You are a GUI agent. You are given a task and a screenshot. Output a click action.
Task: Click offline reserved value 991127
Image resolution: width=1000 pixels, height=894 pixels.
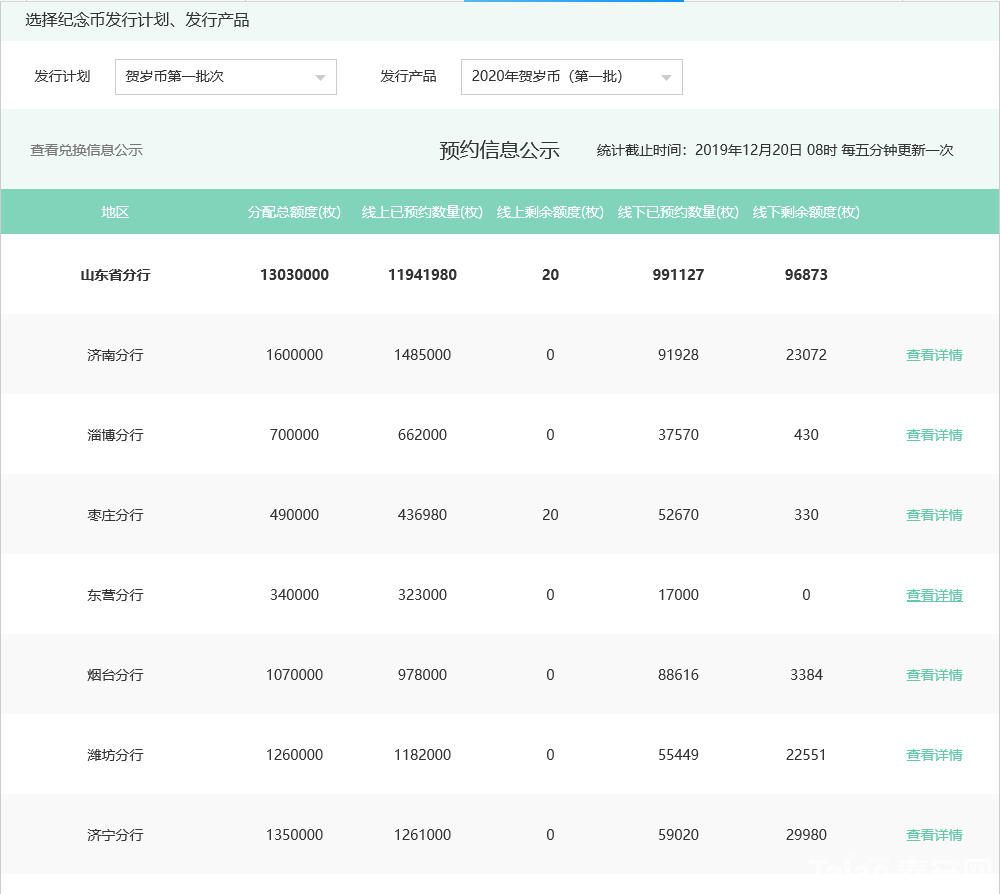click(678, 275)
